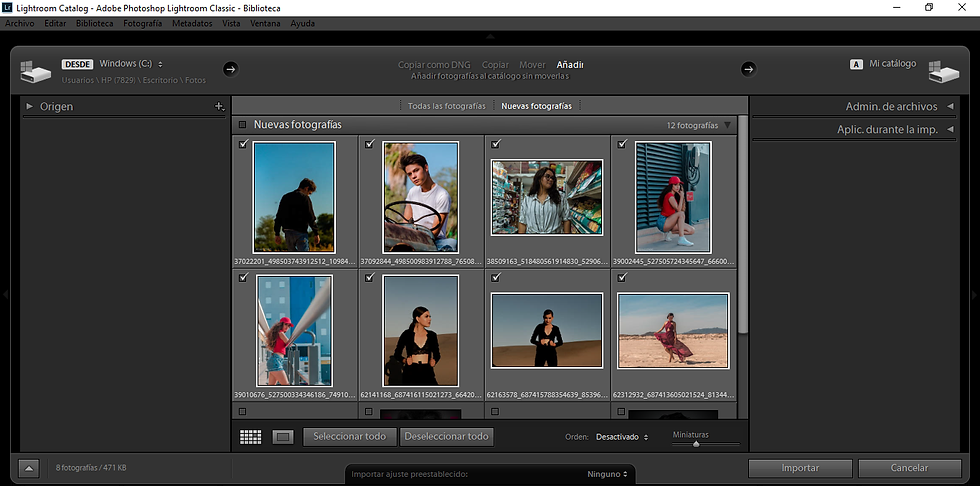Click the destination catalog drive icon

point(944,71)
